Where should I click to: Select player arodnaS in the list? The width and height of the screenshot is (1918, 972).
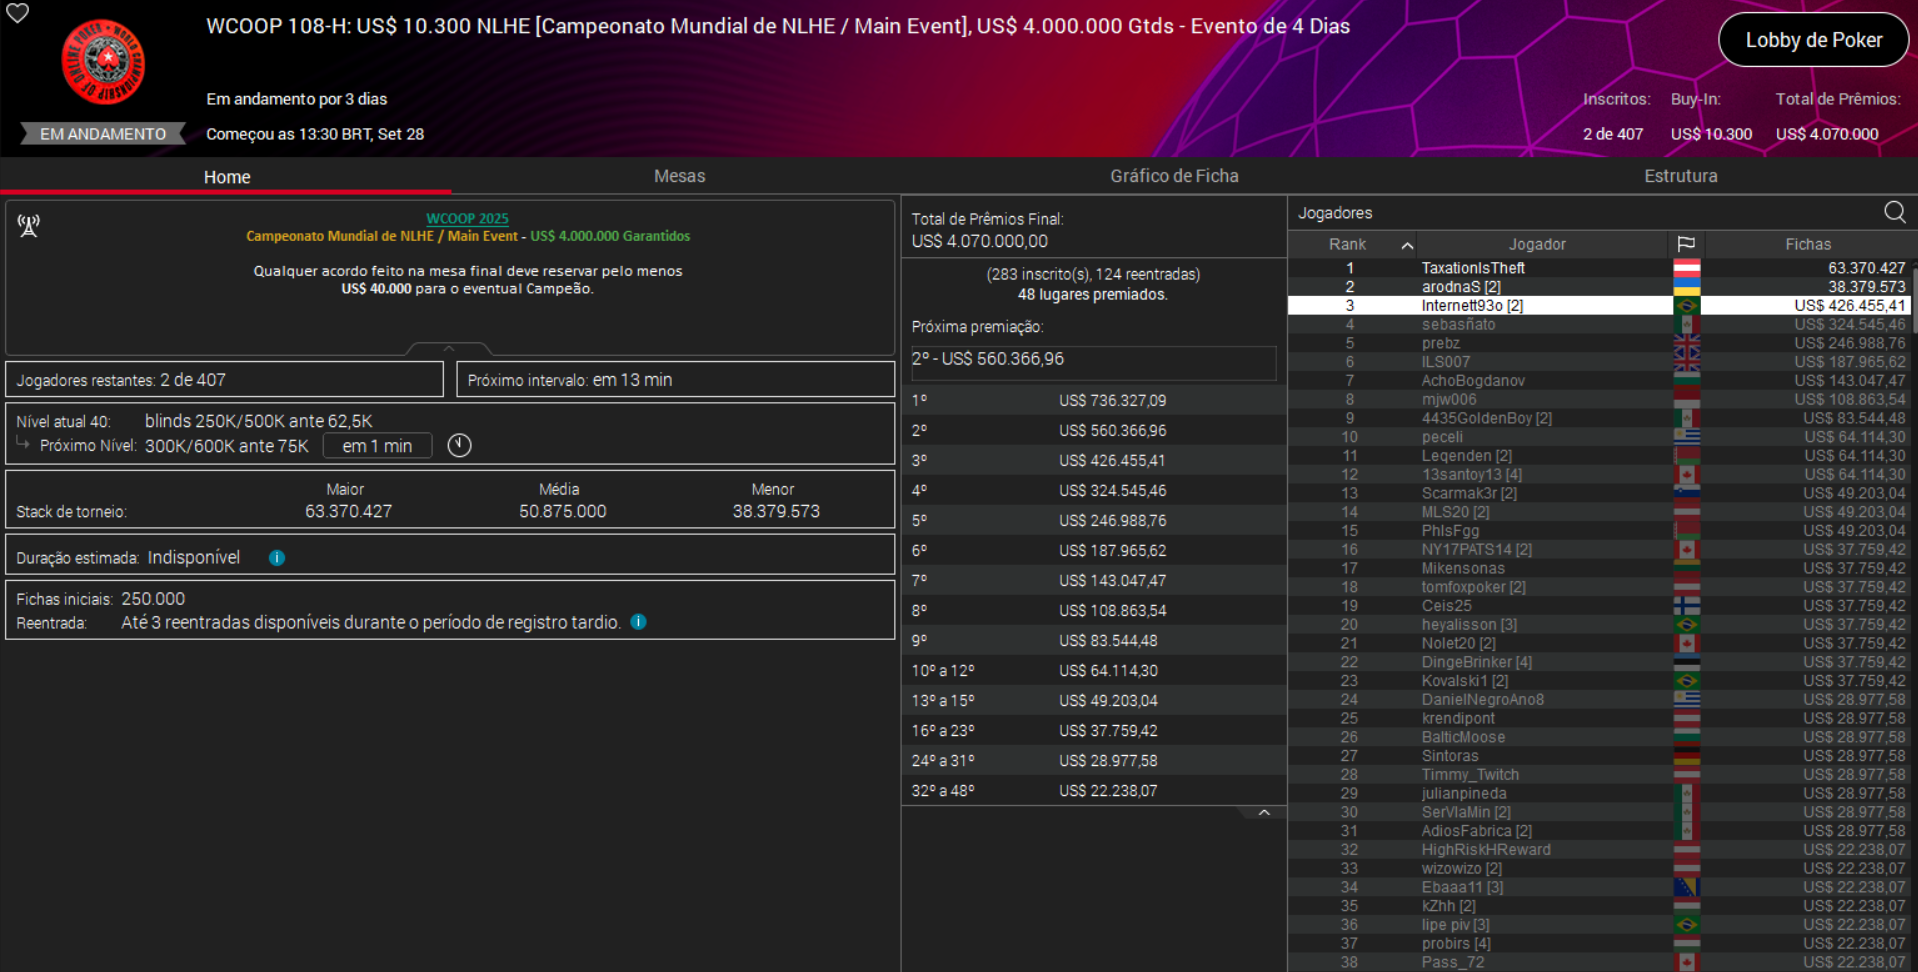1460,287
